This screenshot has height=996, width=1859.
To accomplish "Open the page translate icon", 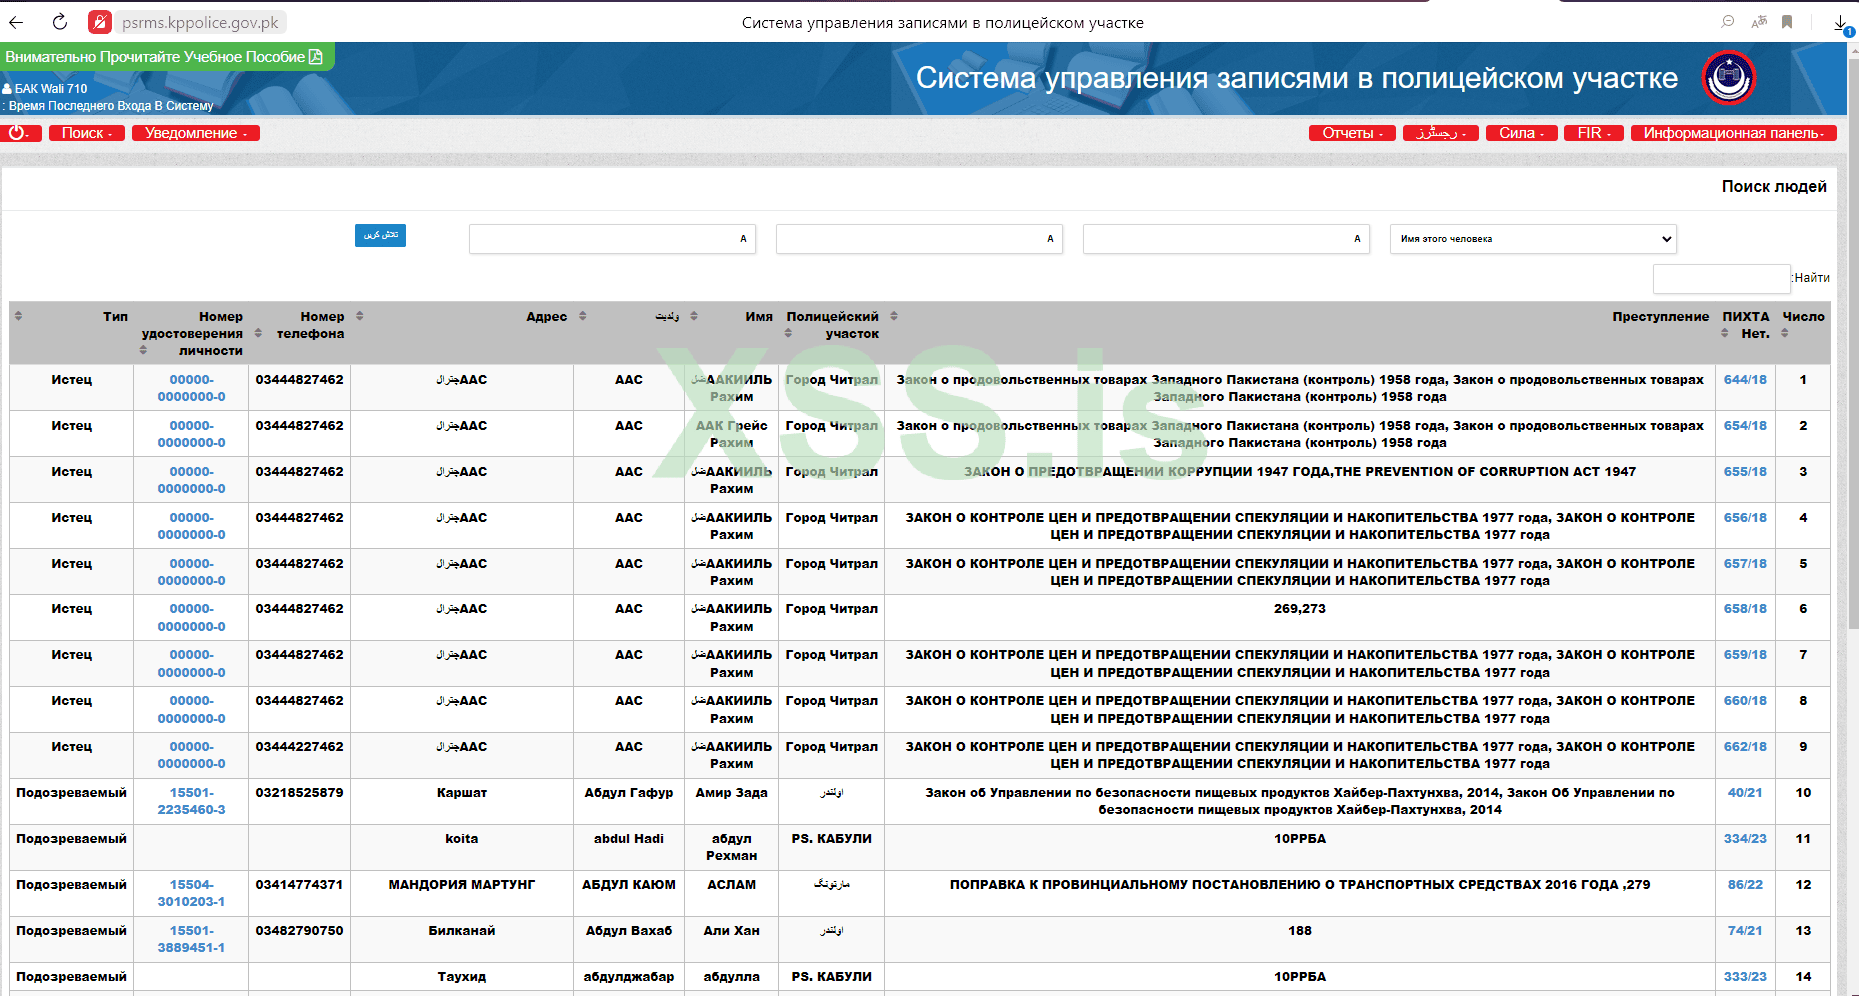I will coord(1759,22).
